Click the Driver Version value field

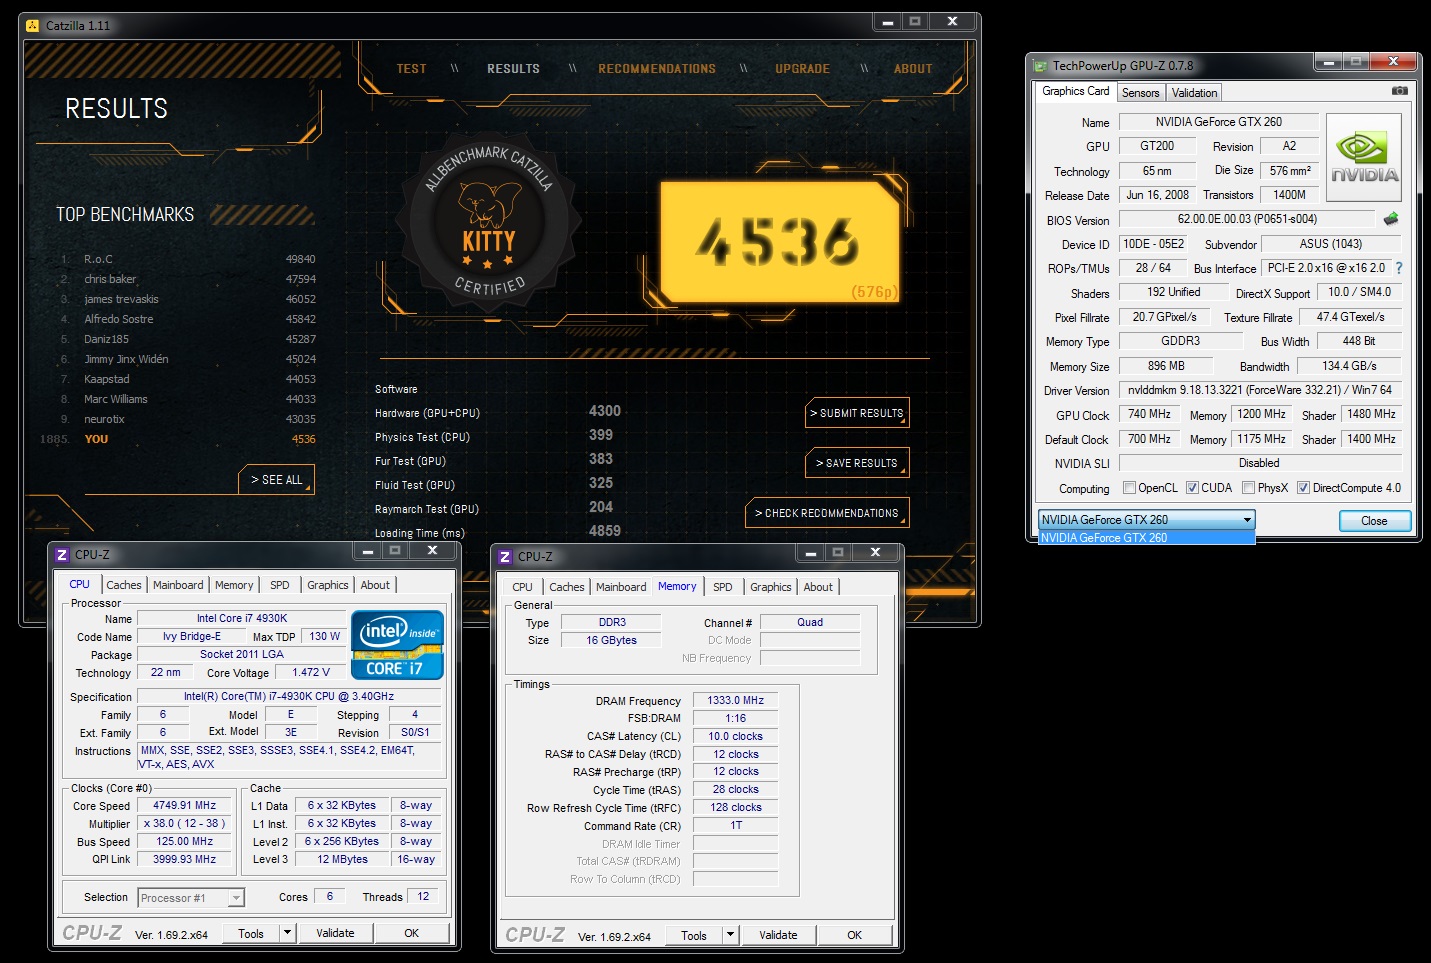pos(1260,390)
